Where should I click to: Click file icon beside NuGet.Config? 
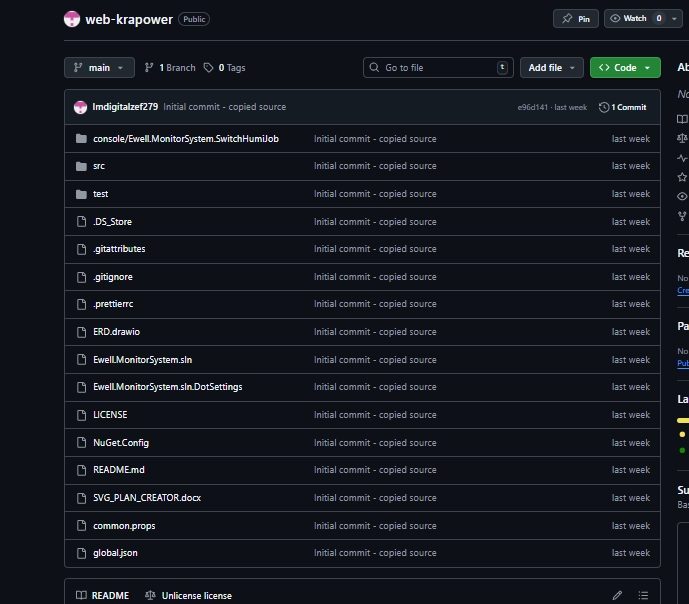[81, 443]
